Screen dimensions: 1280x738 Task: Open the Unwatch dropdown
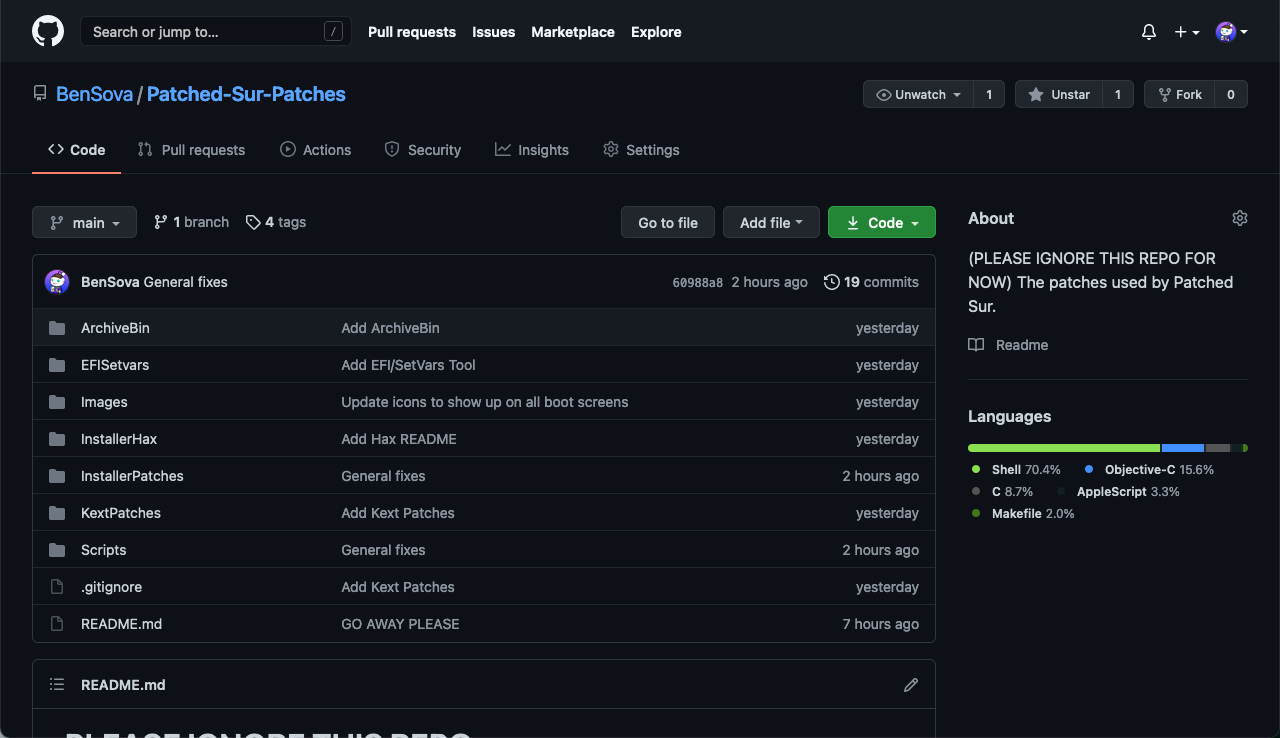pyautogui.click(x=918, y=94)
